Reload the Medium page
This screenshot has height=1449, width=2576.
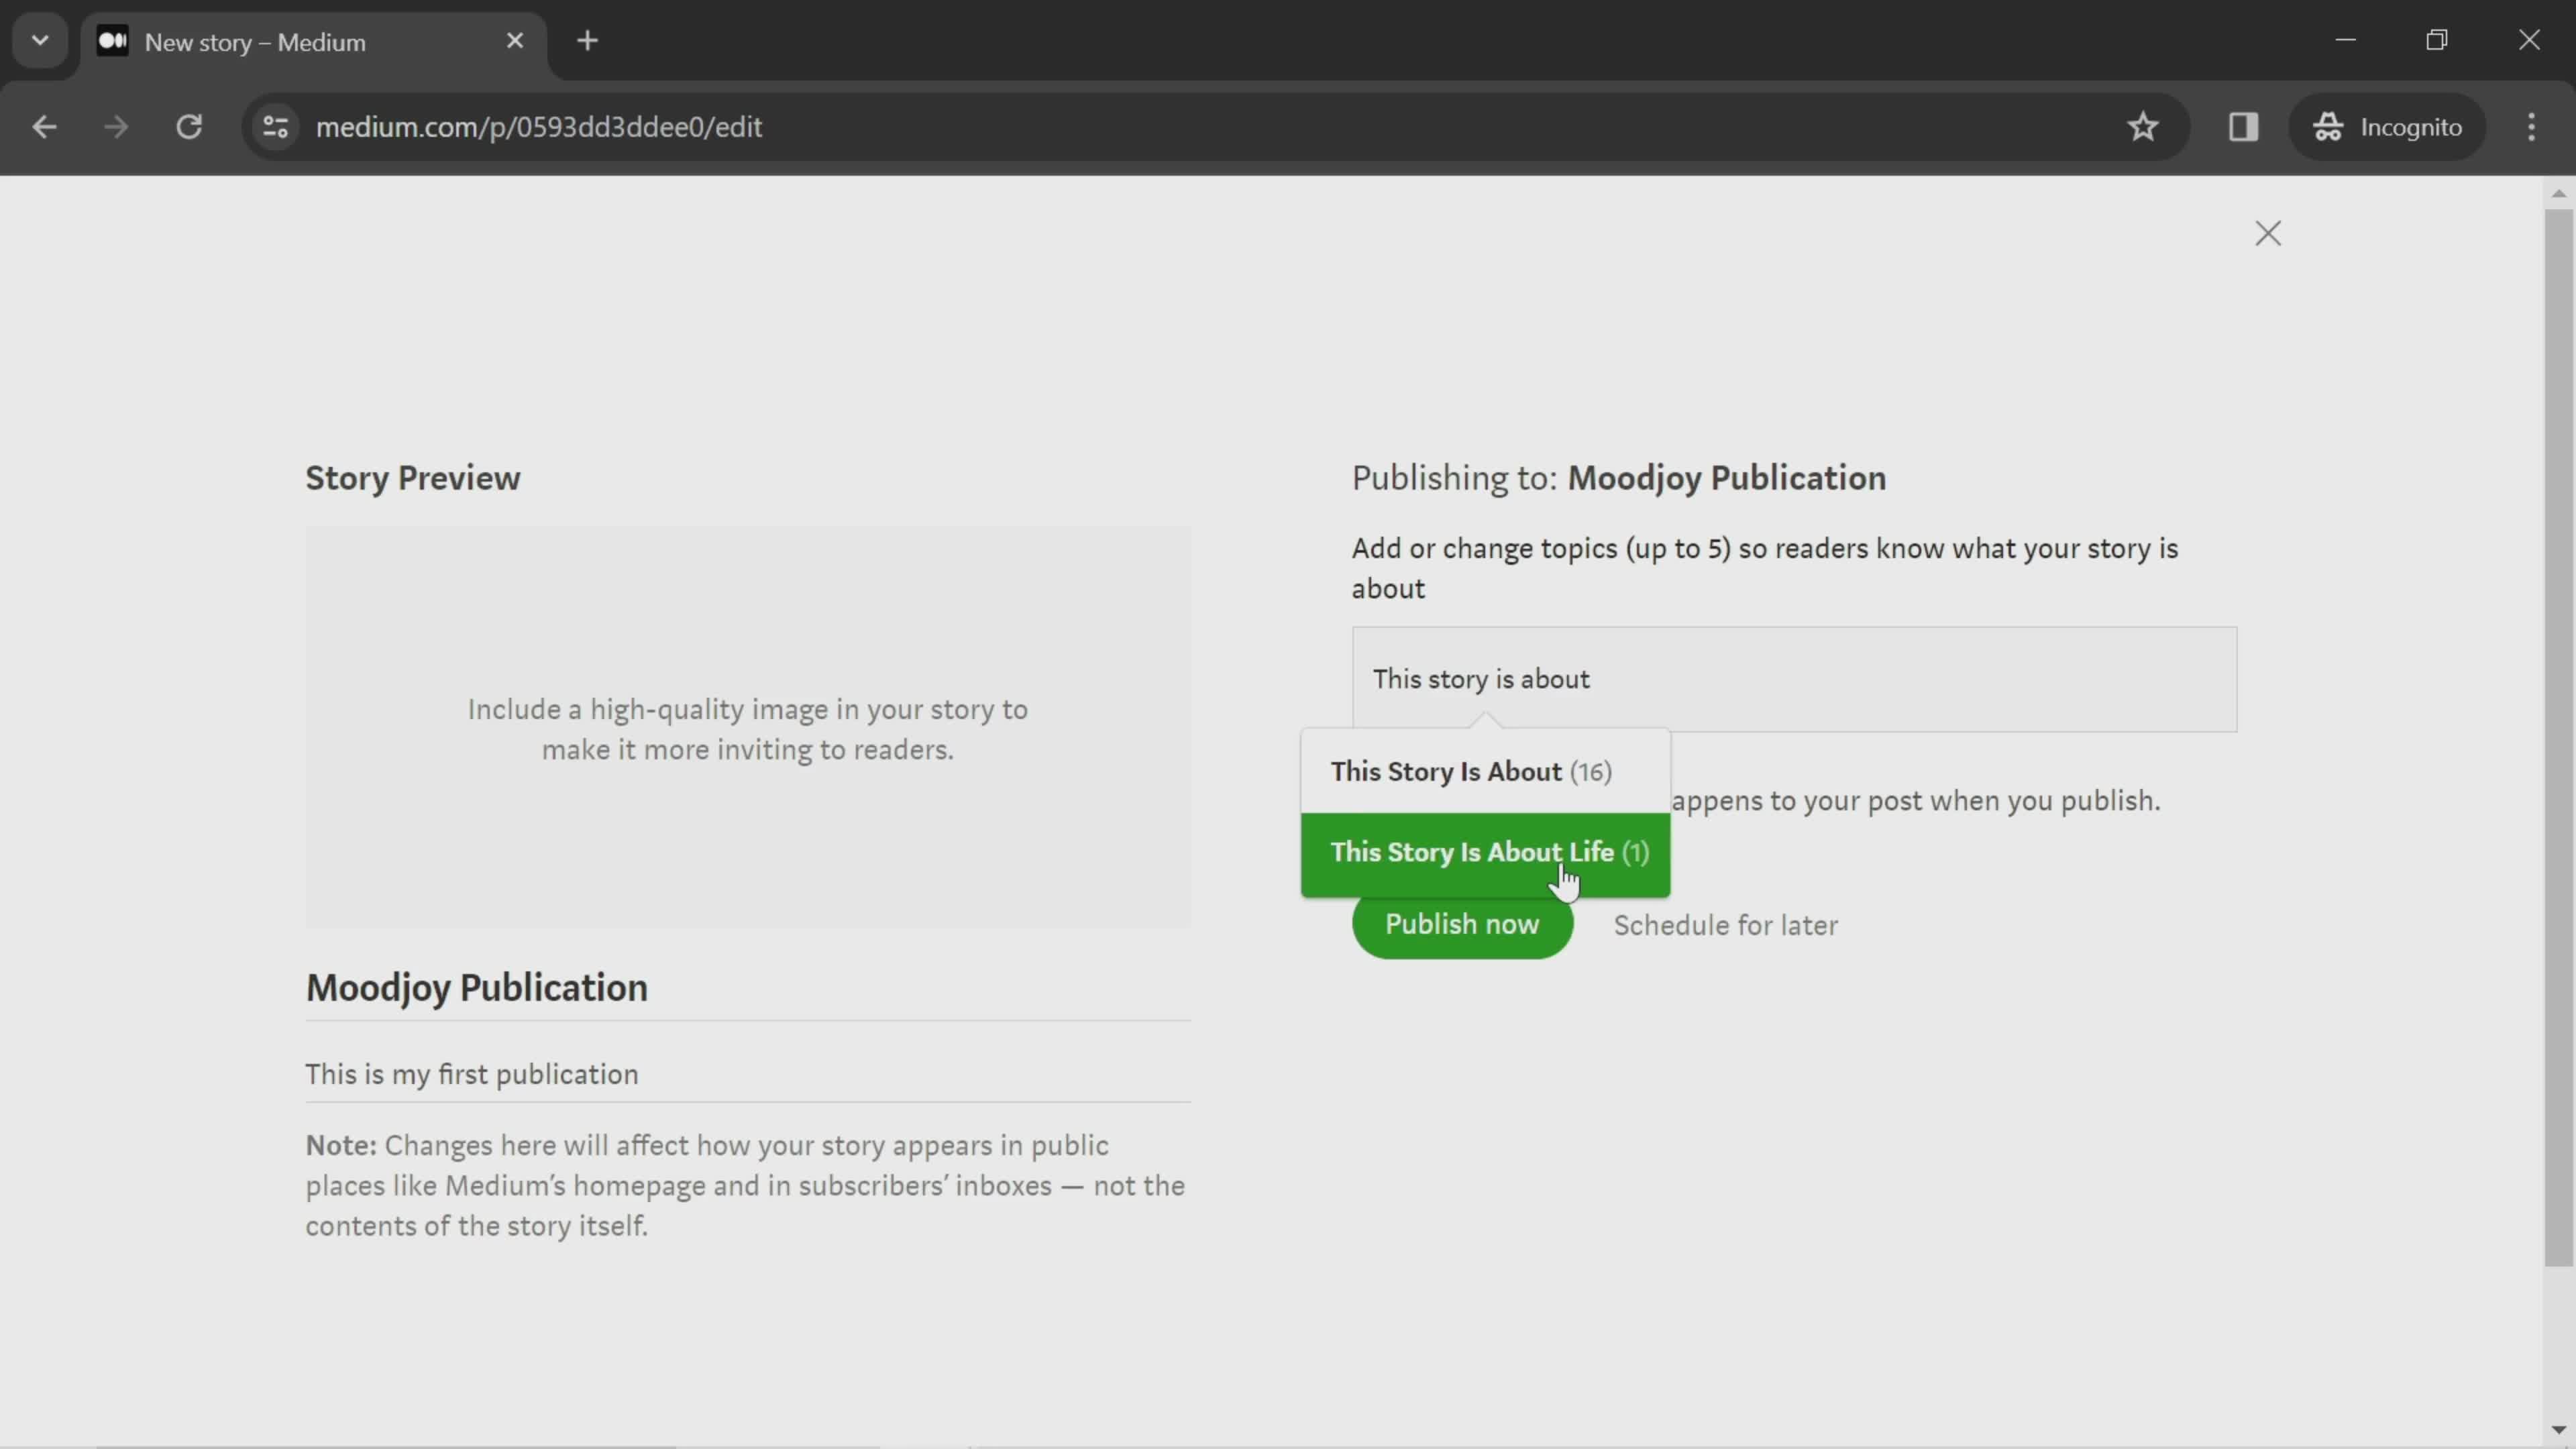pyautogui.click(x=189, y=127)
